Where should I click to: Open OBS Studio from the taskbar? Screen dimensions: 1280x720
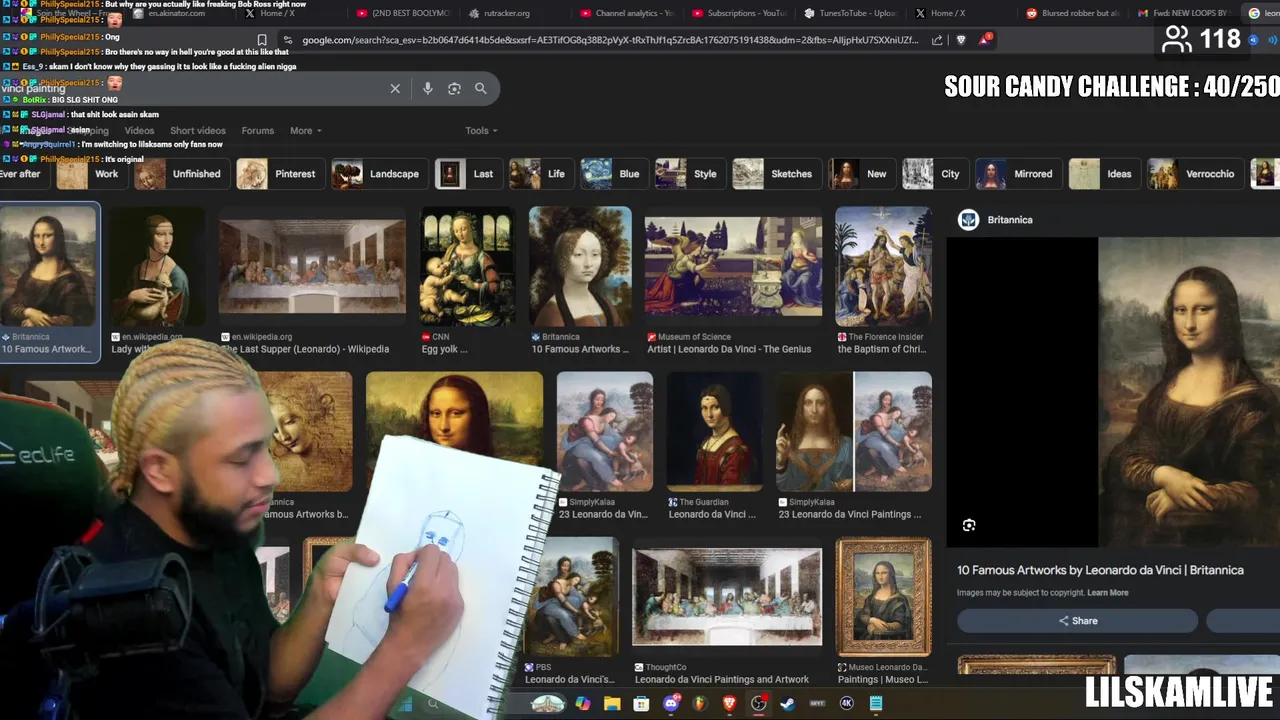click(759, 704)
